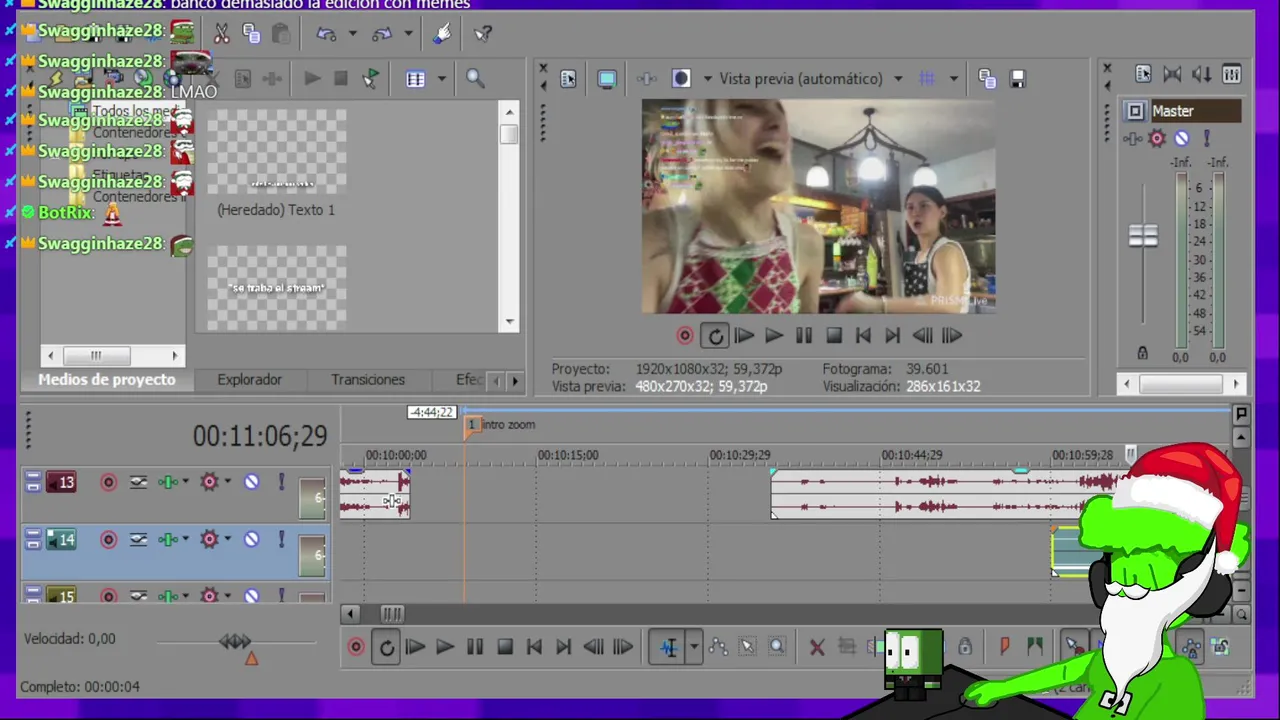
Task: Click the Downmix output icon in Master panel
Action: [1173, 74]
